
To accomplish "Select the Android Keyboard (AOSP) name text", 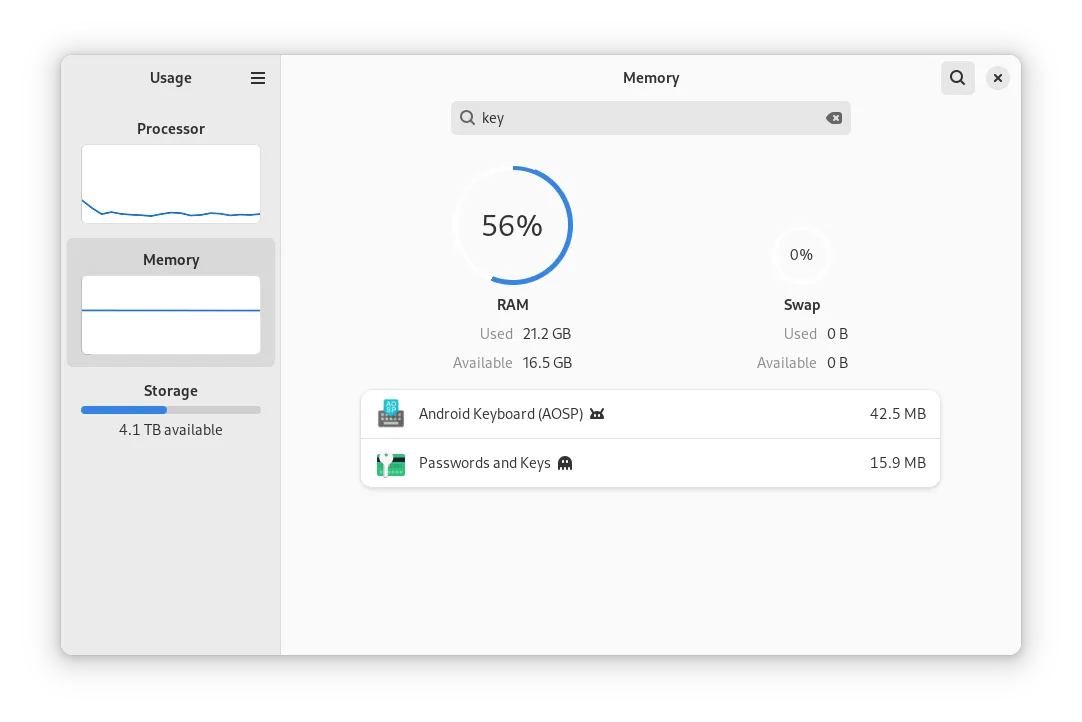I will [x=500, y=414].
